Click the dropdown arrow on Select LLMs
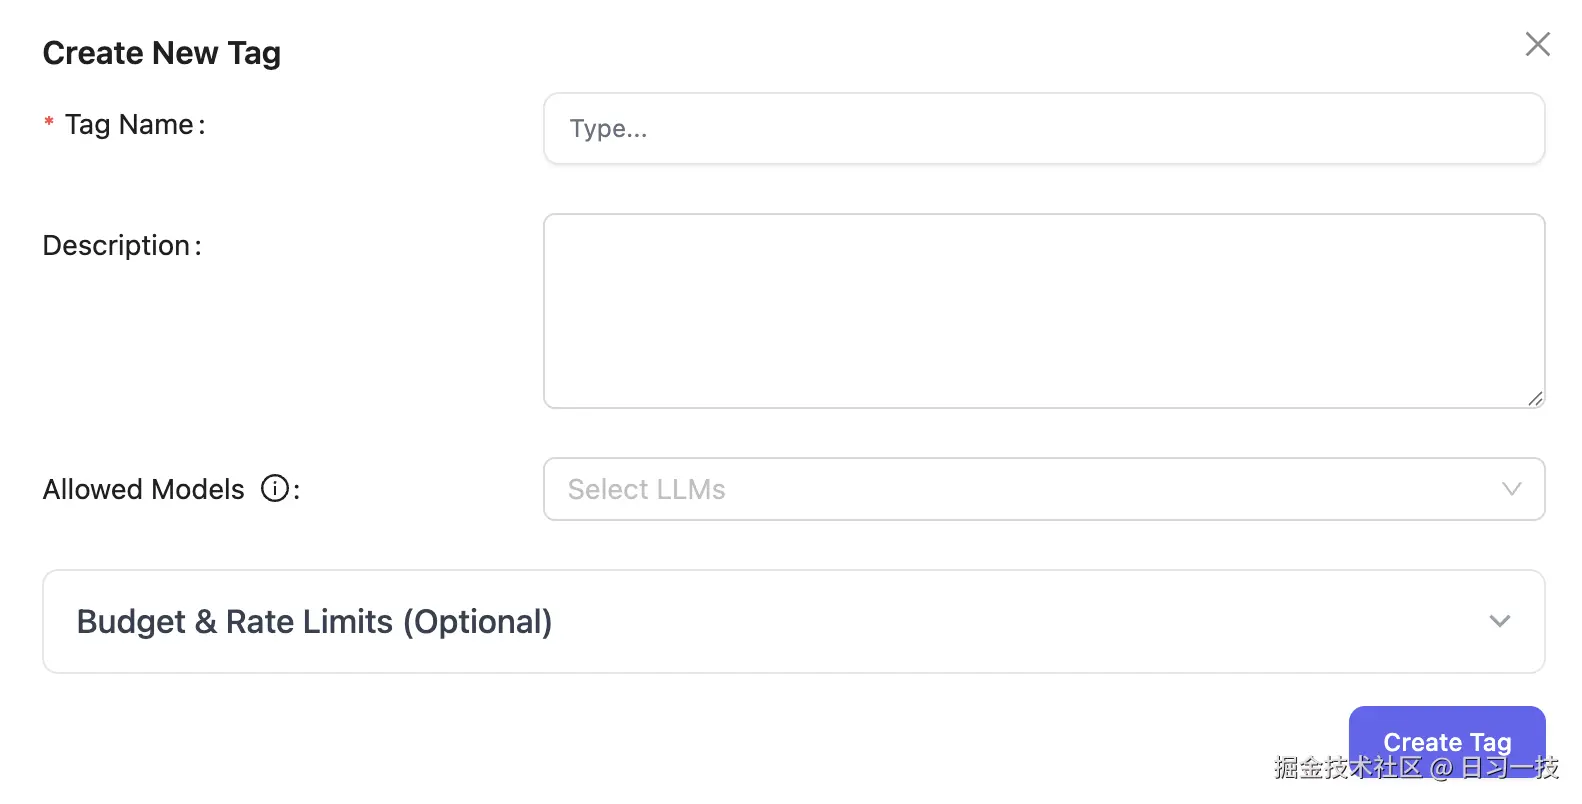 (1512, 489)
